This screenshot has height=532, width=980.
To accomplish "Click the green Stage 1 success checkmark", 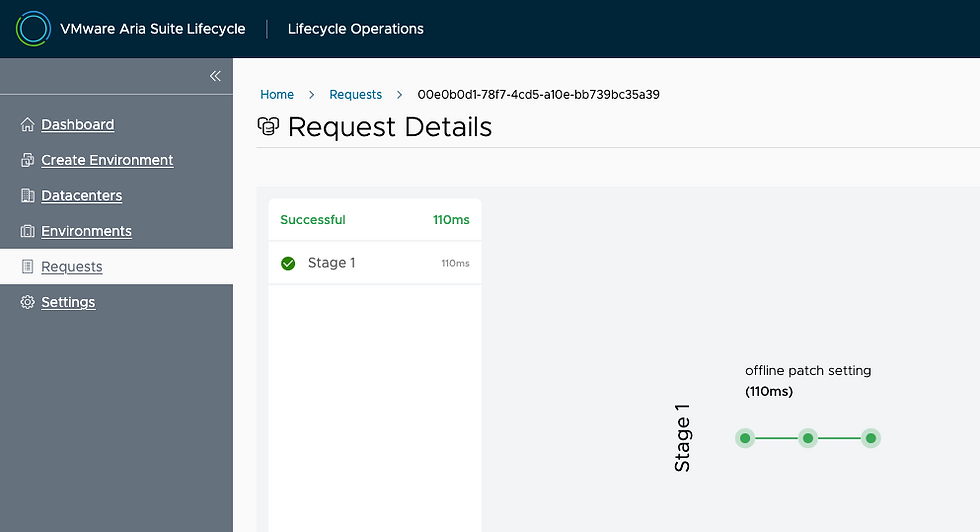I will click(x=288, y=263).
